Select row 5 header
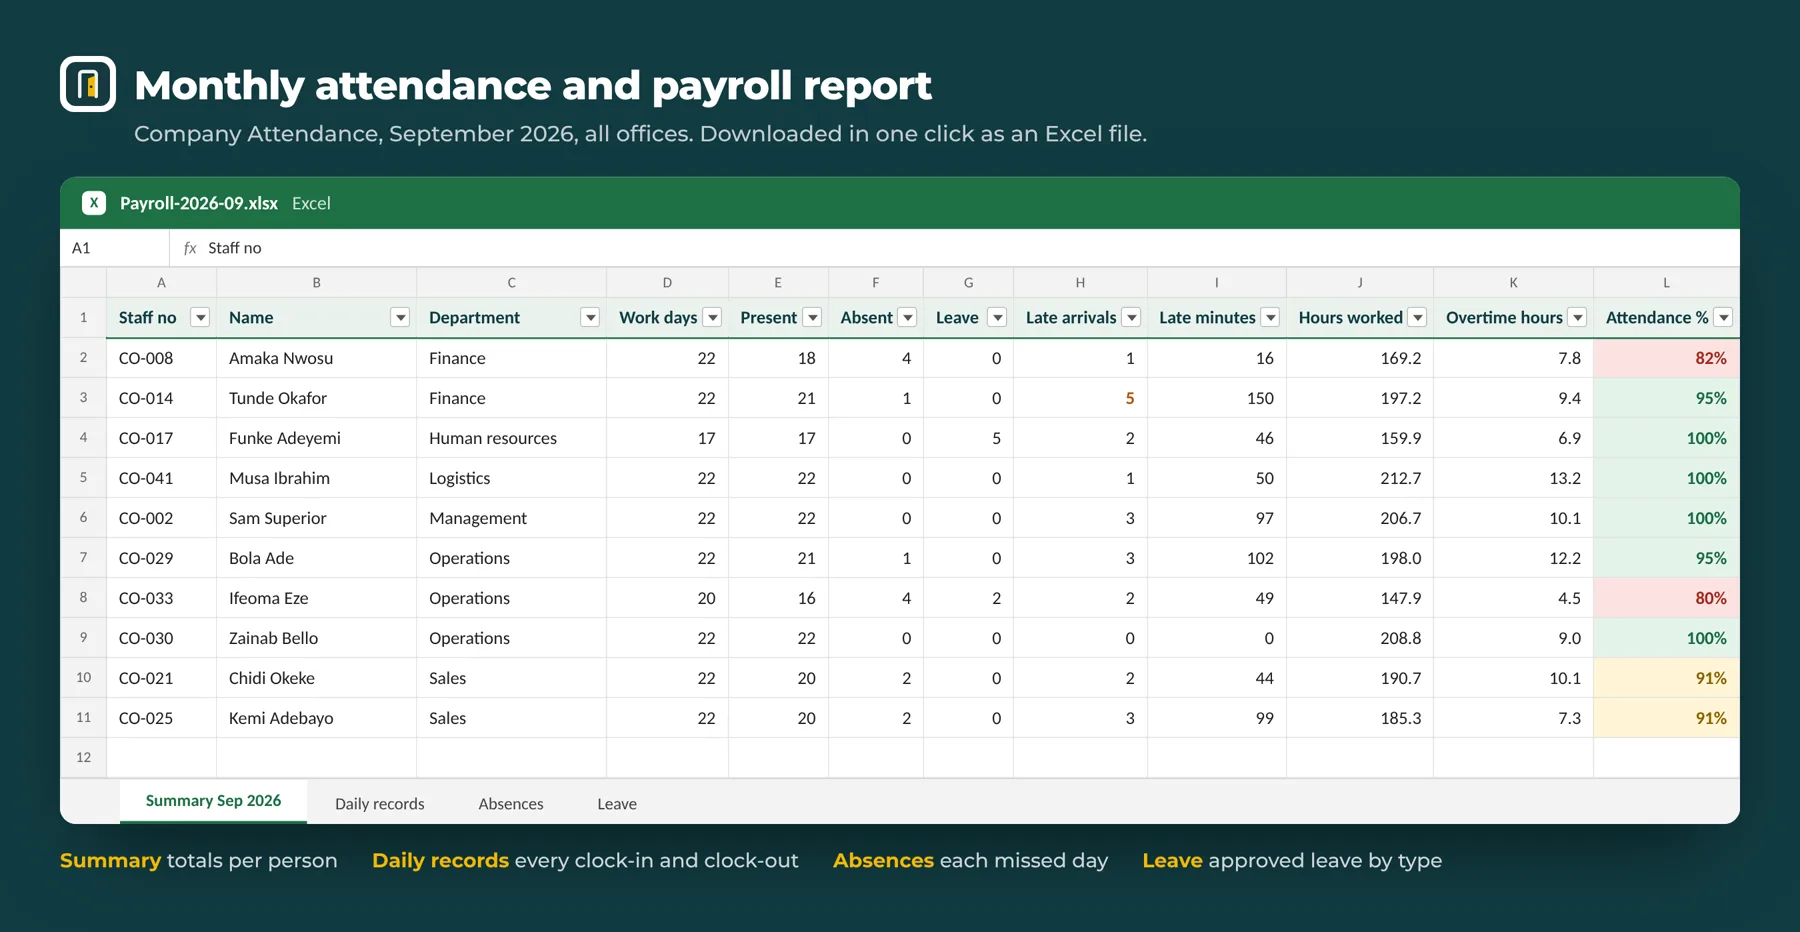Image resolution: width=1800 pixels, height=932 pixels. point(83,478)
